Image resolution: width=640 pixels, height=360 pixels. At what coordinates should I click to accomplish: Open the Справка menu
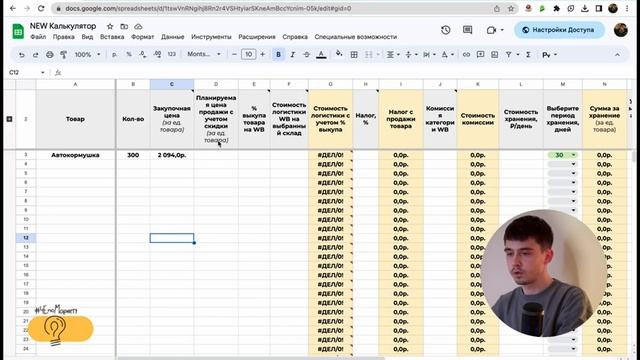point(295,37)
